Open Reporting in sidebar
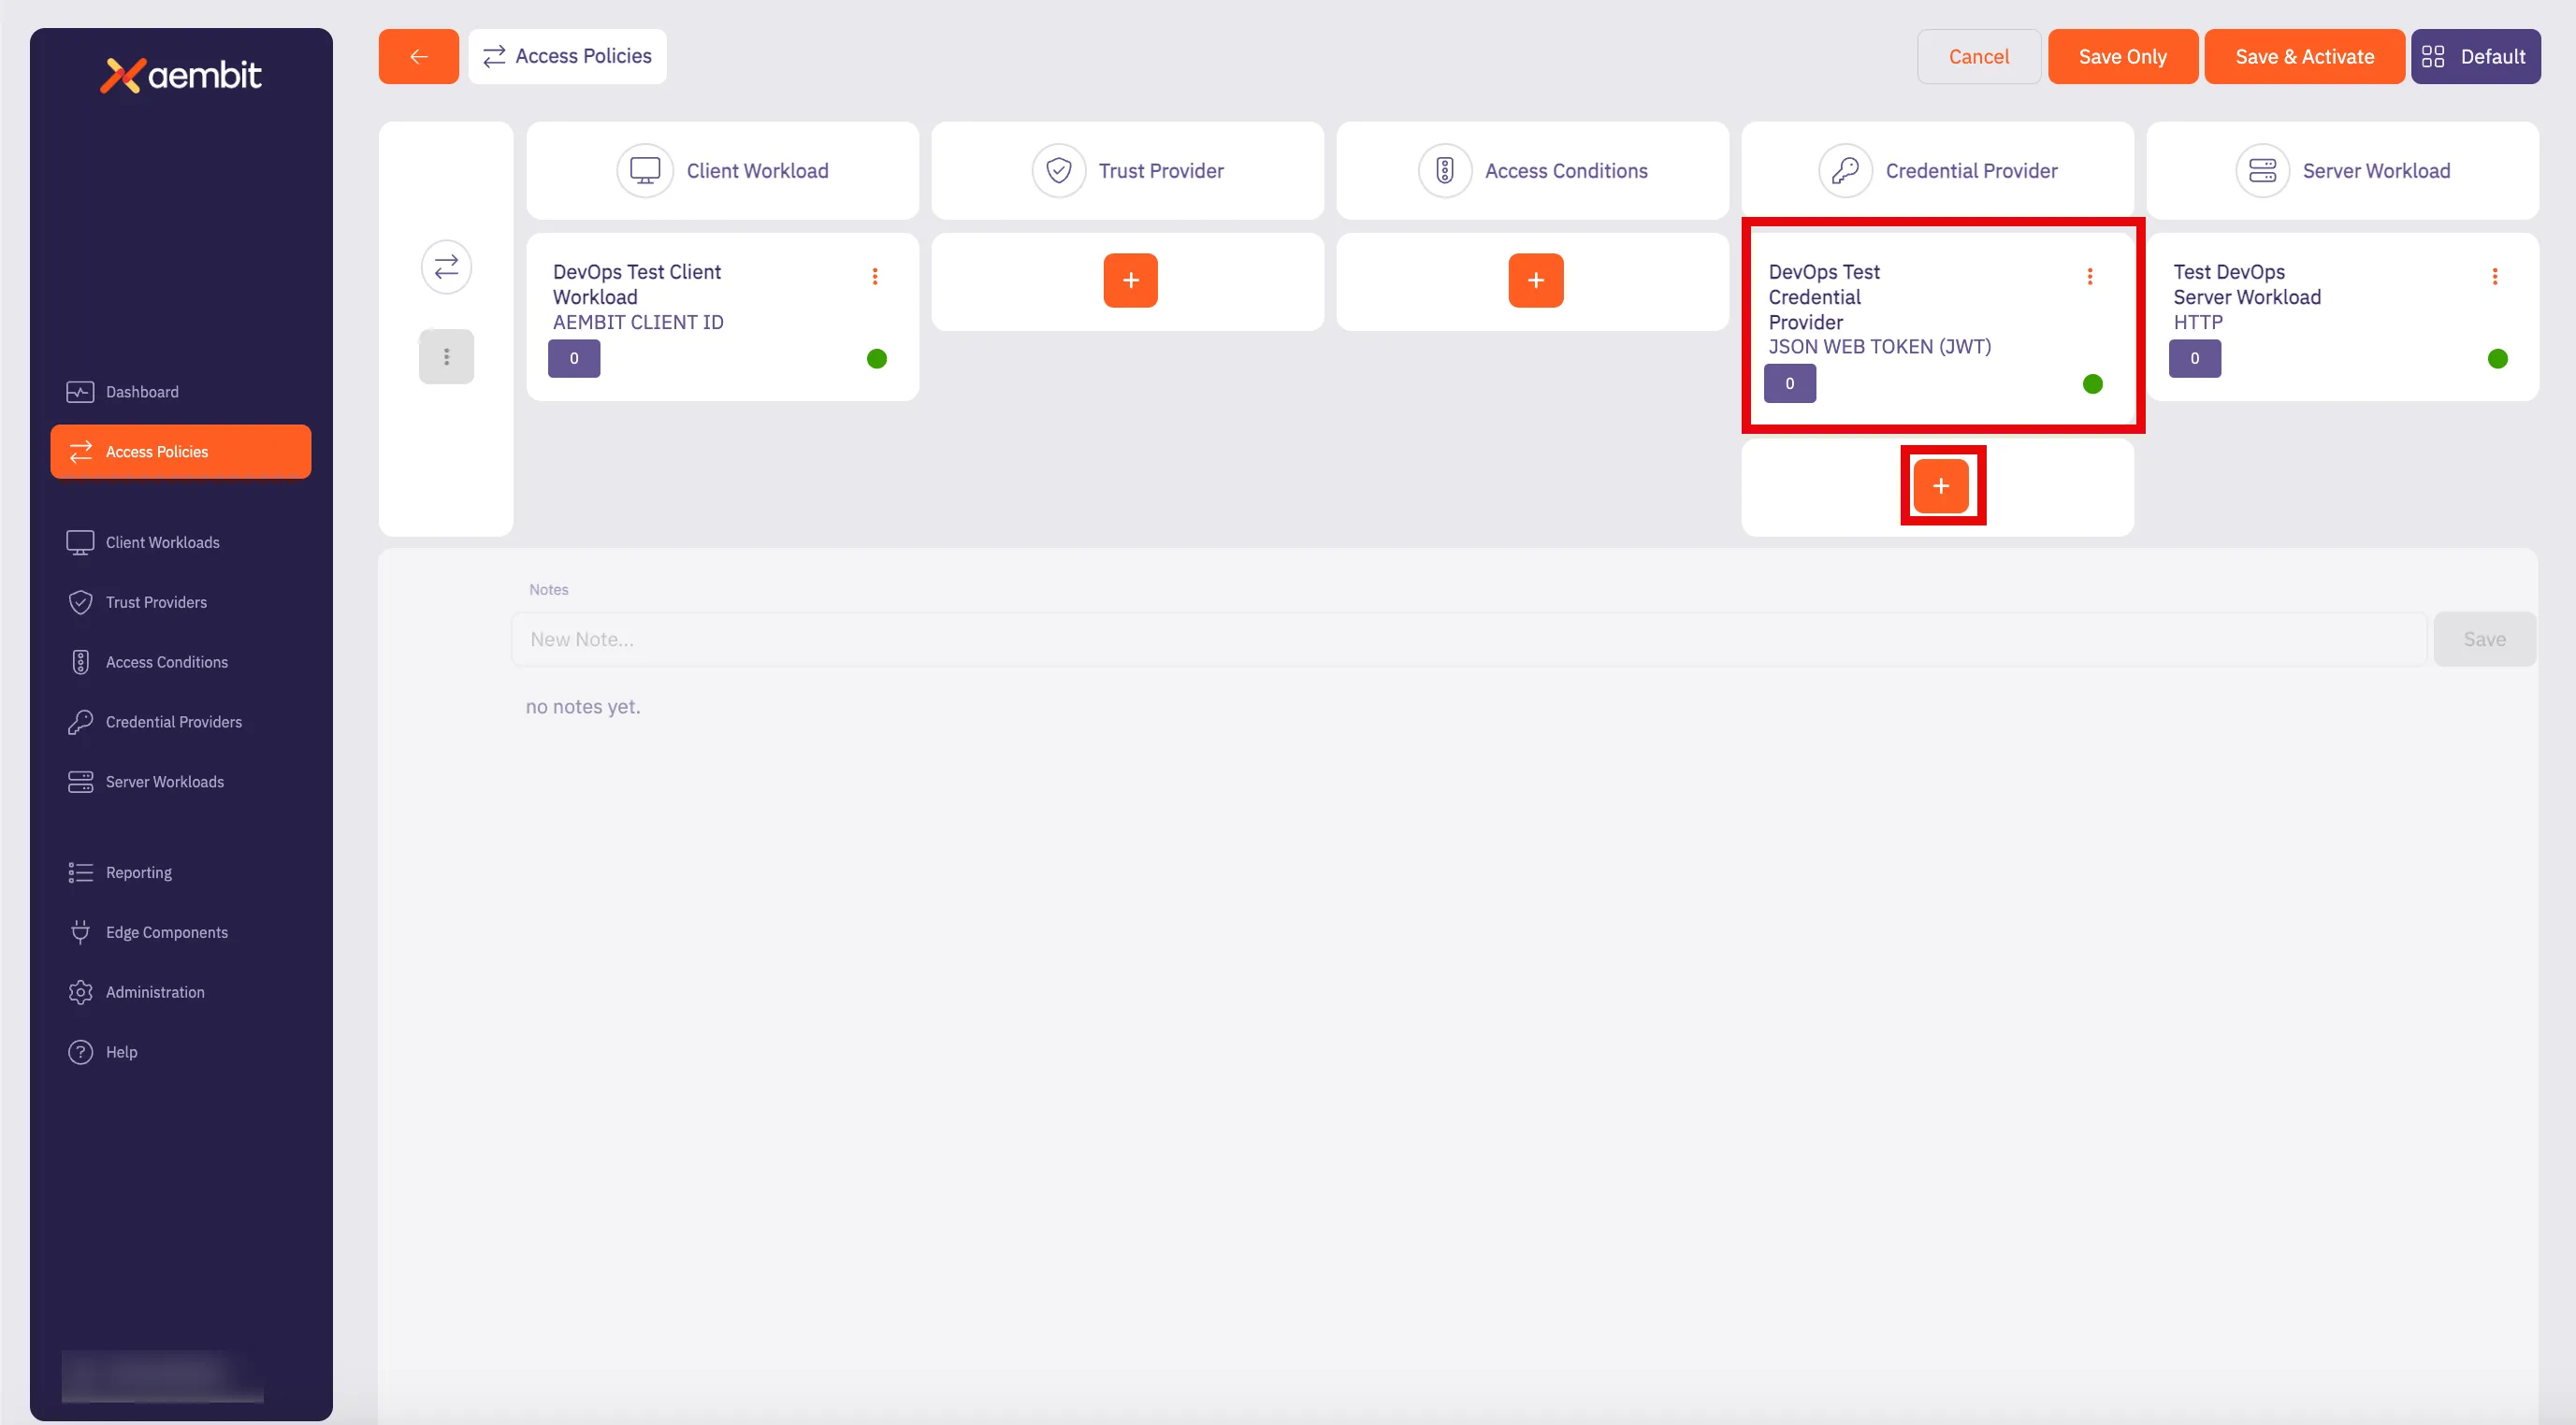Image resolution: width=2576 pixels, height=1425 pixels. (x=181, y=872)
